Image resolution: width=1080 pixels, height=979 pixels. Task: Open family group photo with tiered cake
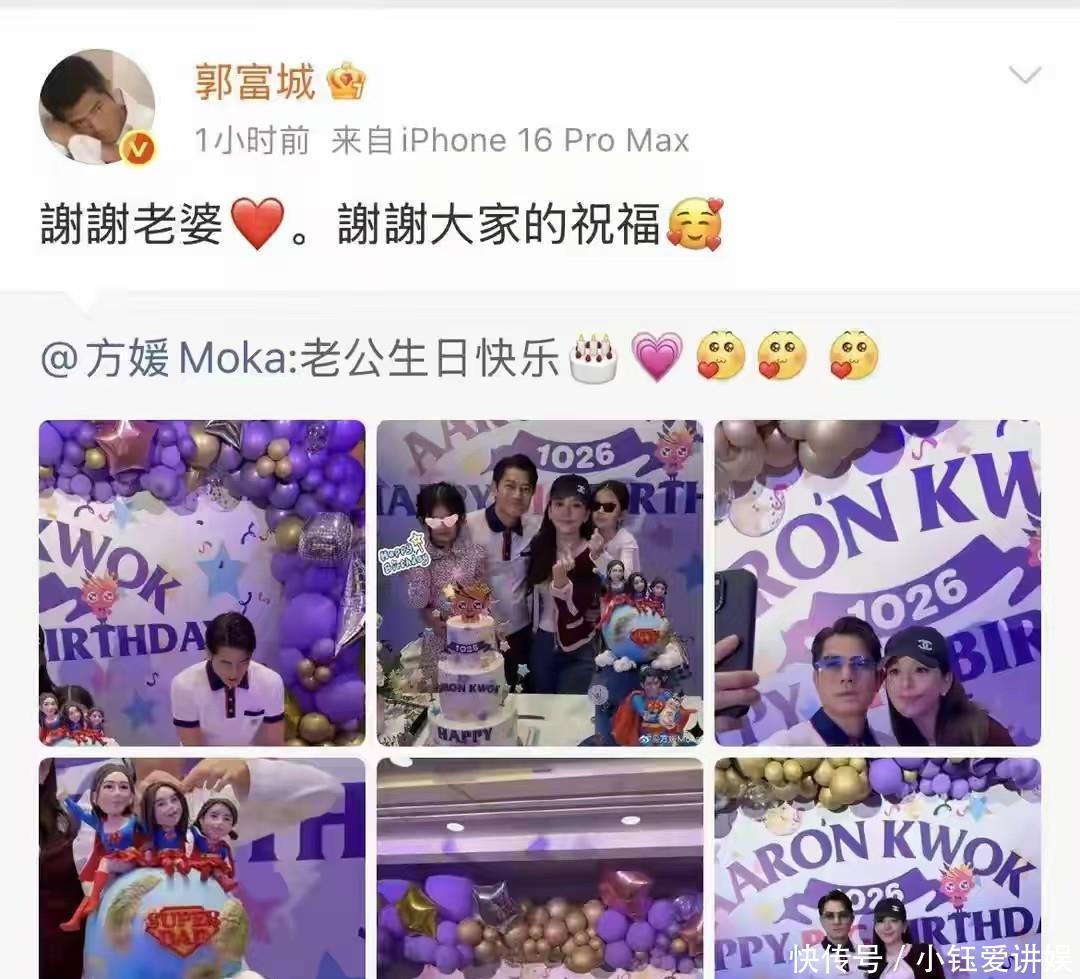coord(540,583)
